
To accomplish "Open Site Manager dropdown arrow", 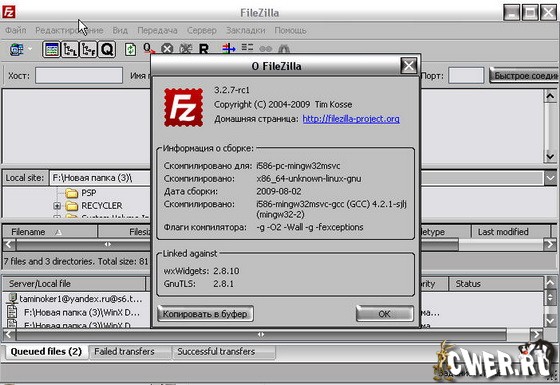I will [30, 48].
